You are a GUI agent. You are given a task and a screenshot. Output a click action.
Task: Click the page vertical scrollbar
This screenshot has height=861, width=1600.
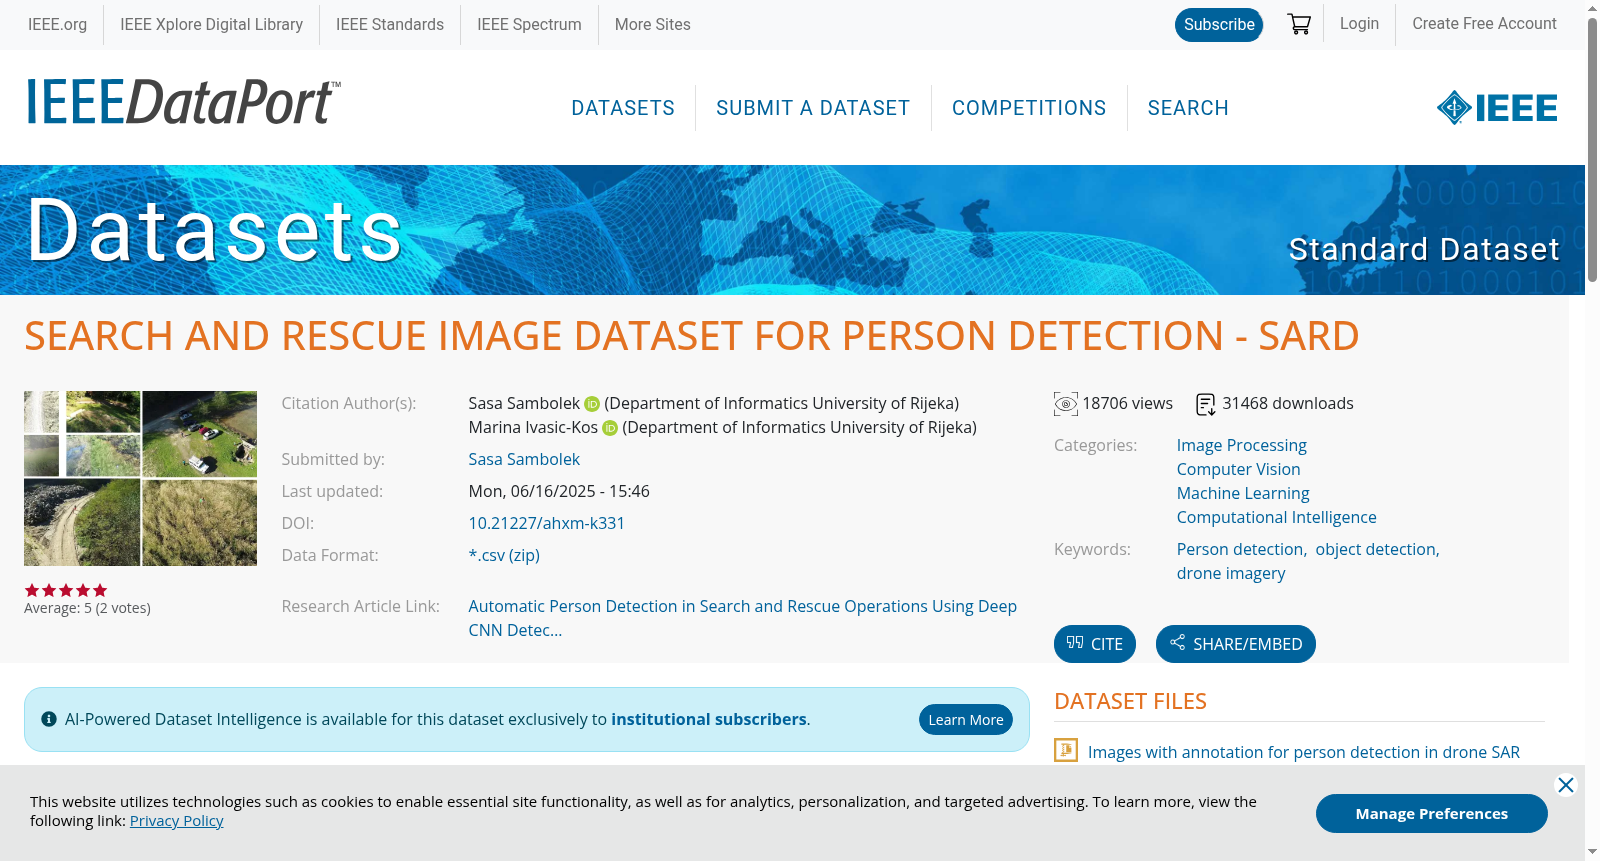click(x=1592, y=150)
